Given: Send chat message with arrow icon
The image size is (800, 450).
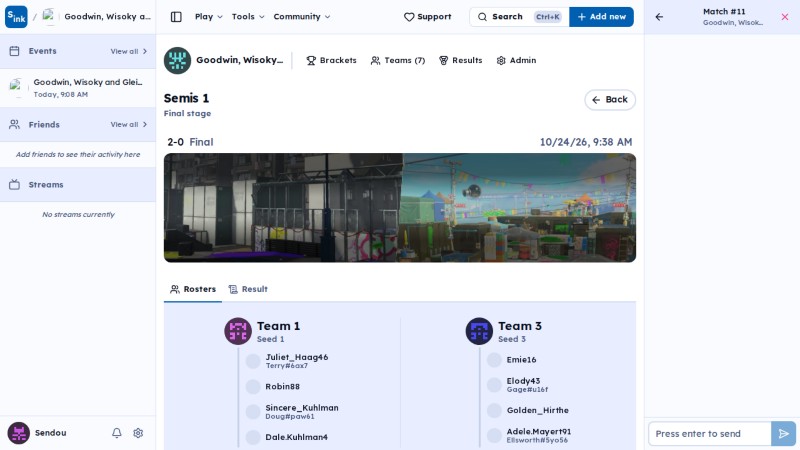Looking at the screenshot, I should 784,434.
